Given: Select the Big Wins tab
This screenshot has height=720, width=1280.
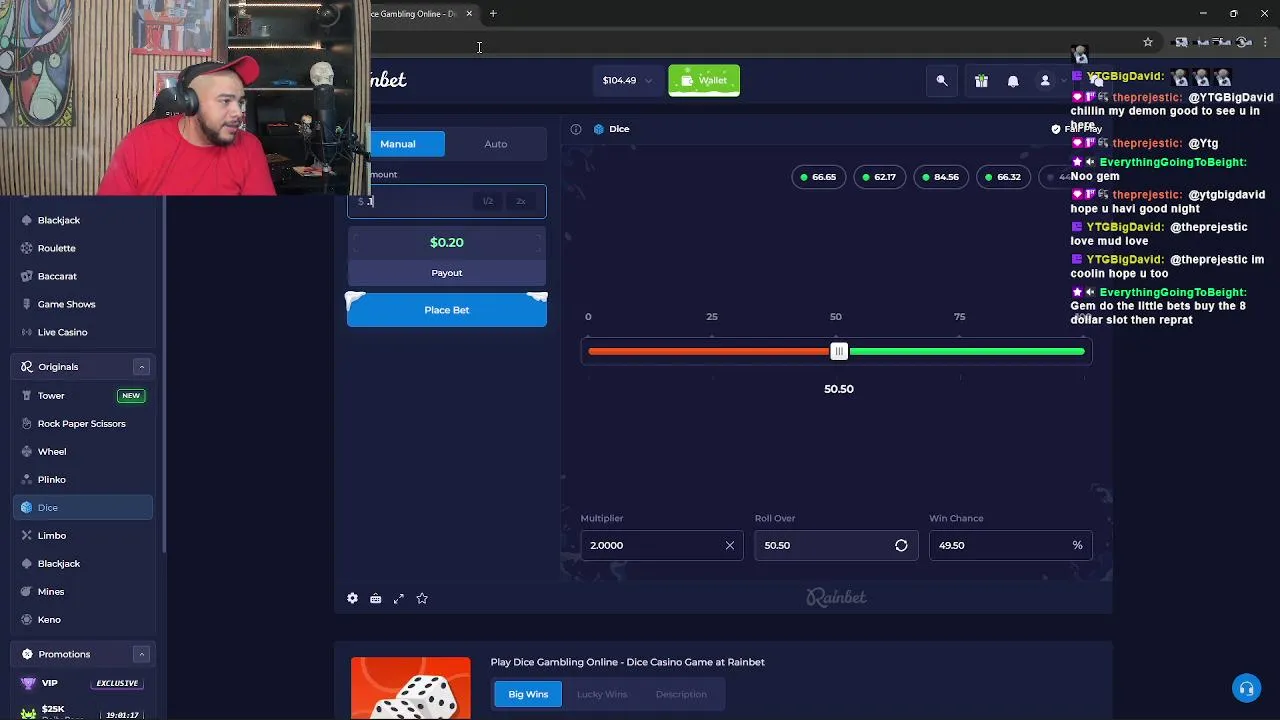Looking at the screenshot, I should 528,694.
